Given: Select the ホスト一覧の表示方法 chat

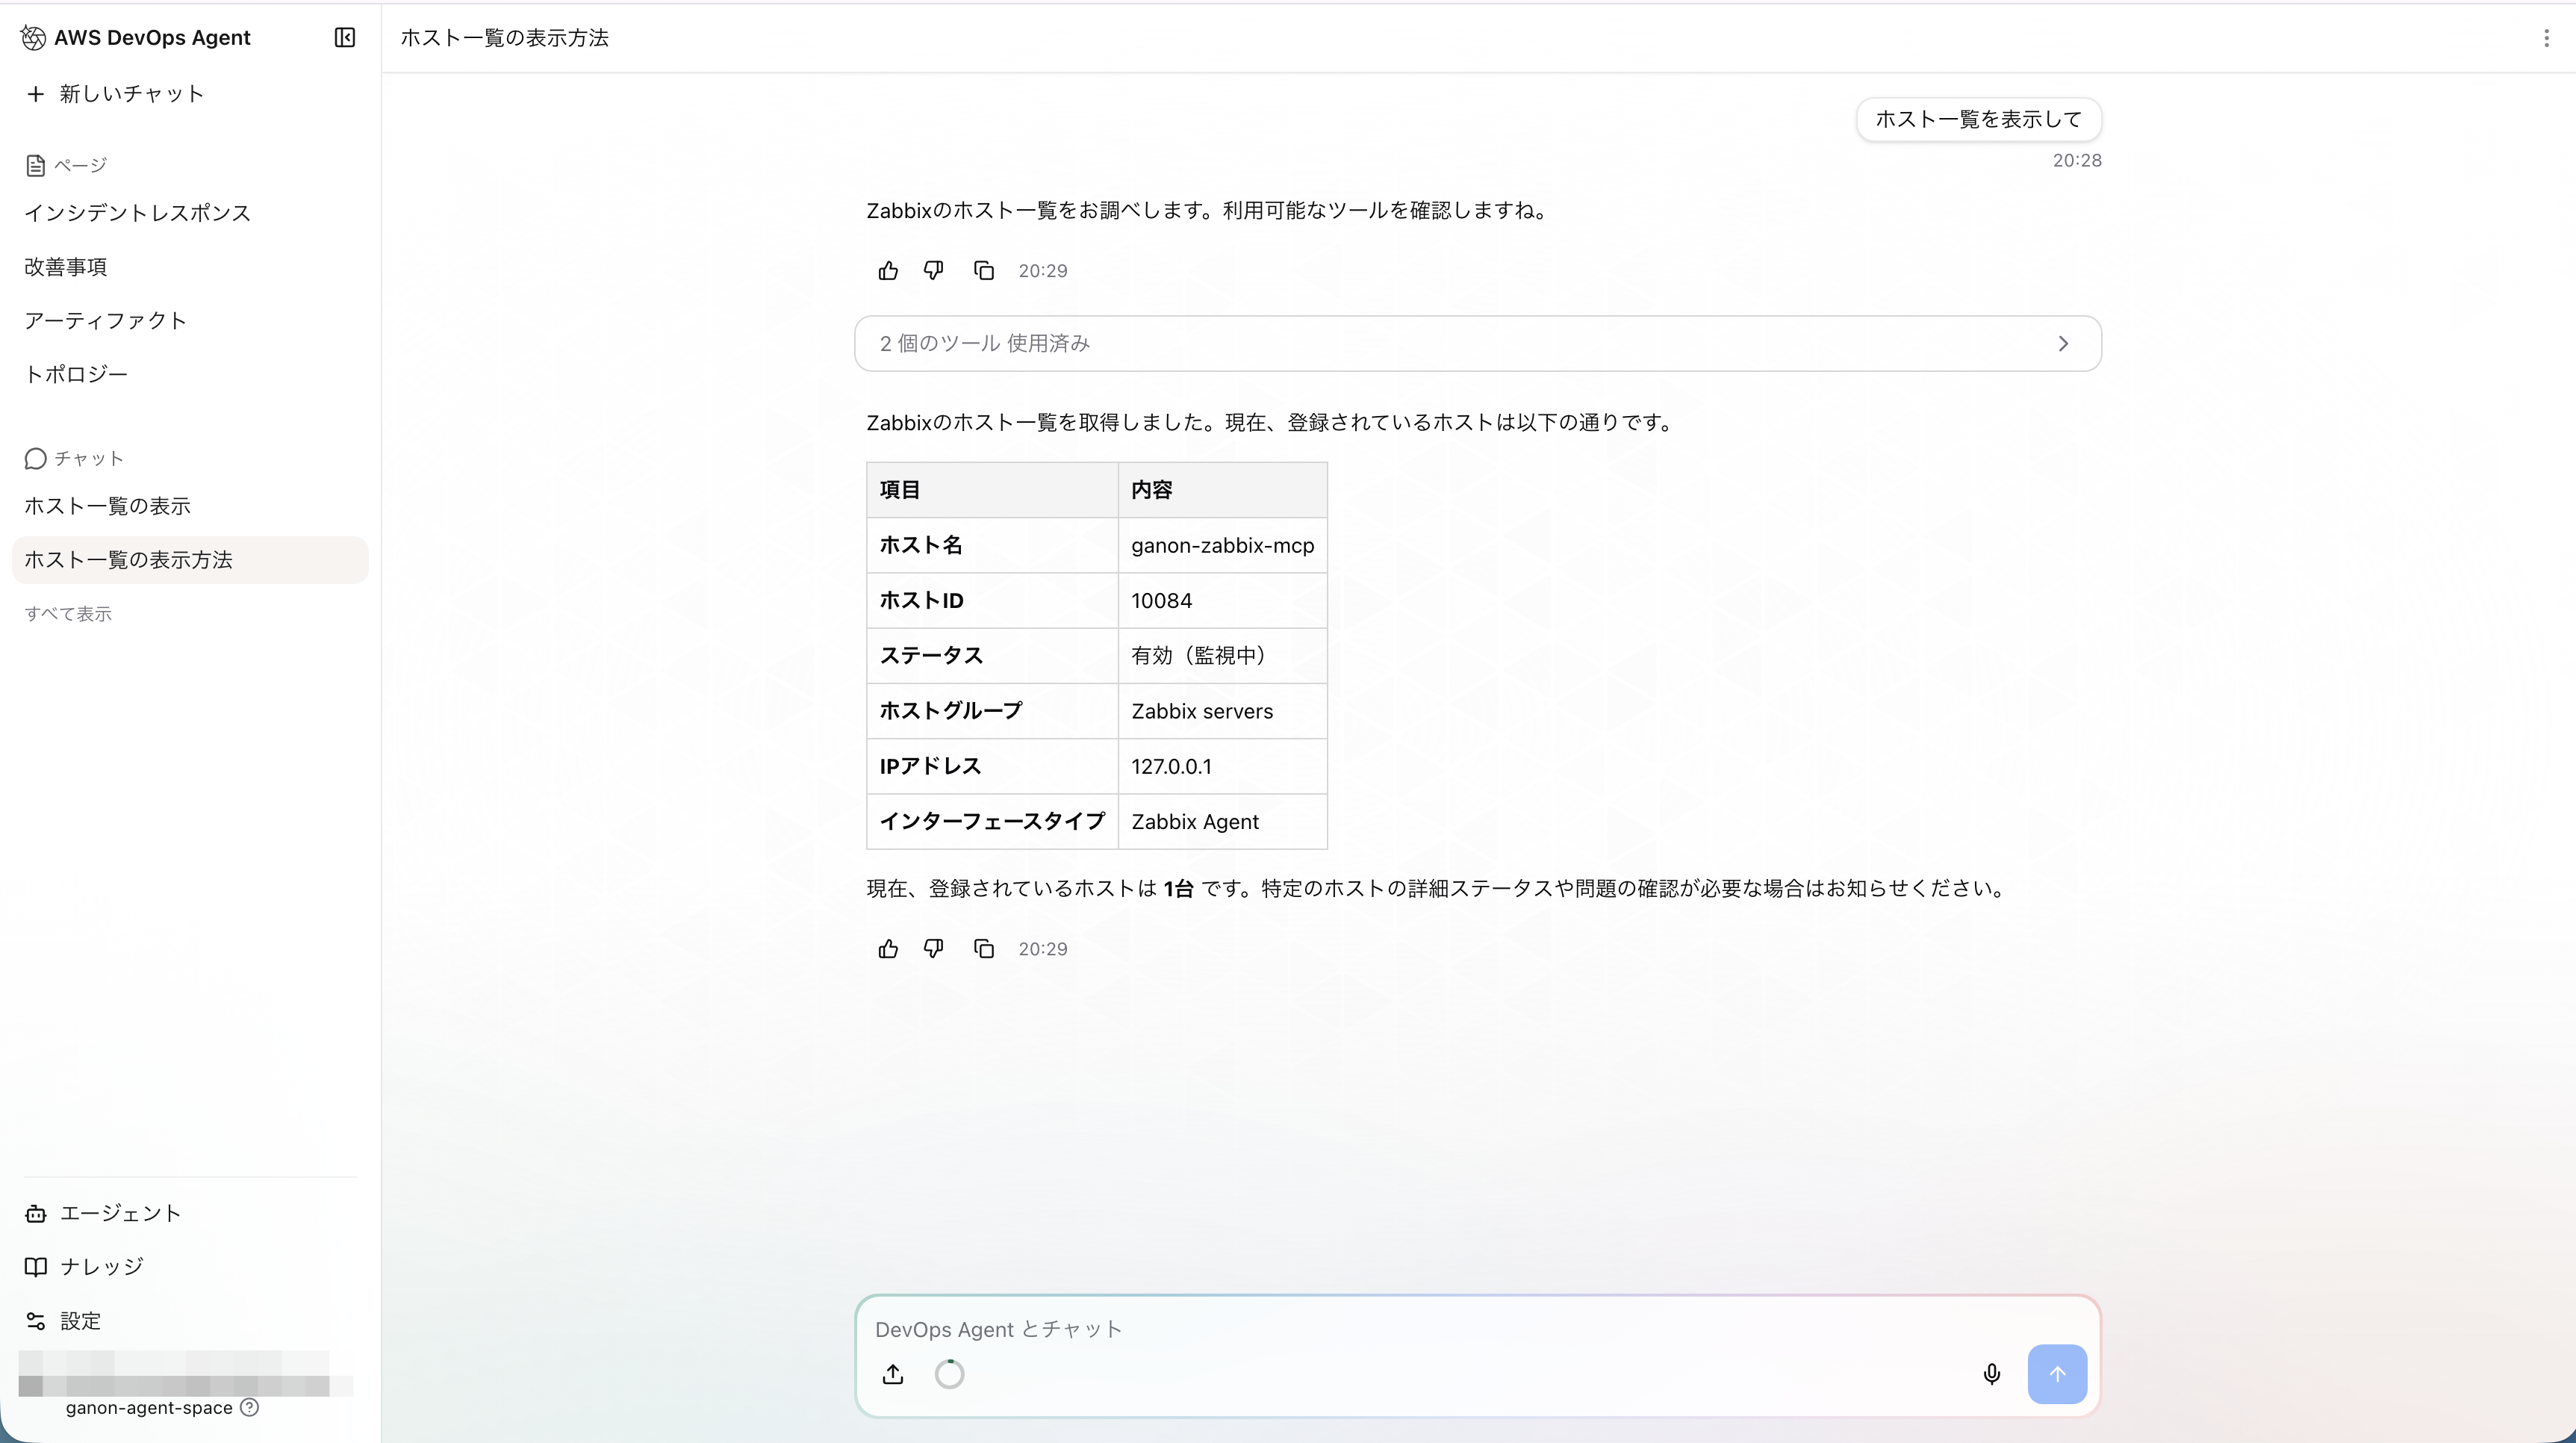Looking at the screenshot, I should point(190,560).
